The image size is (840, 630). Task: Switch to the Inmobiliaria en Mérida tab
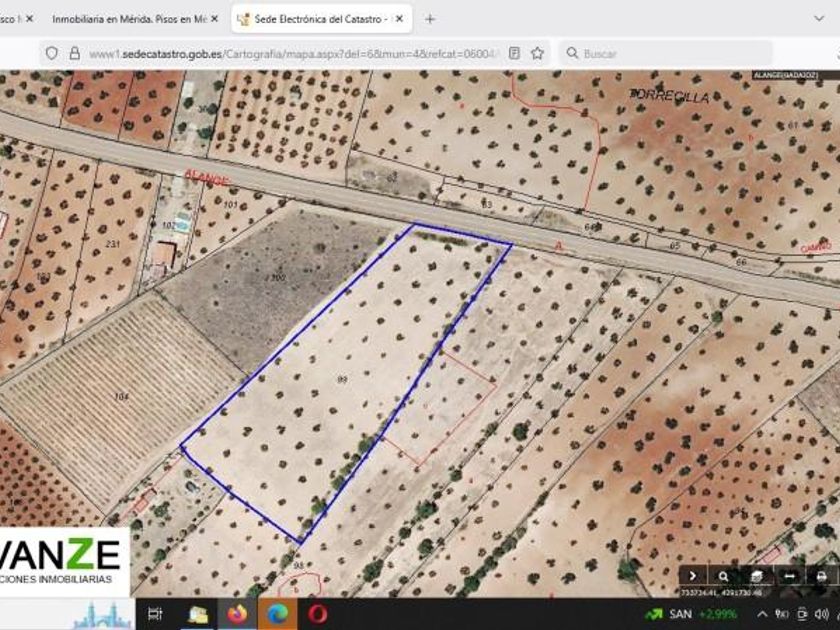[129, 19]
